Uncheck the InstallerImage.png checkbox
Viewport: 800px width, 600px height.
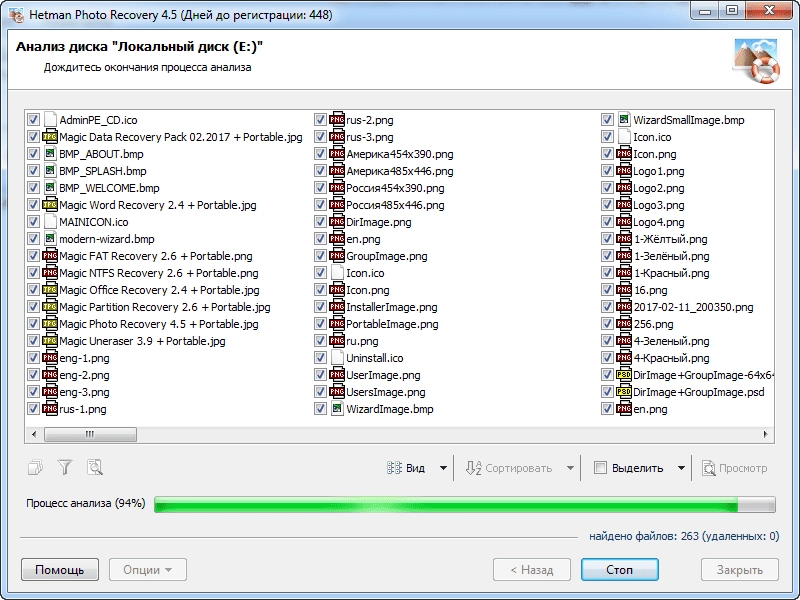coord(320,307)
